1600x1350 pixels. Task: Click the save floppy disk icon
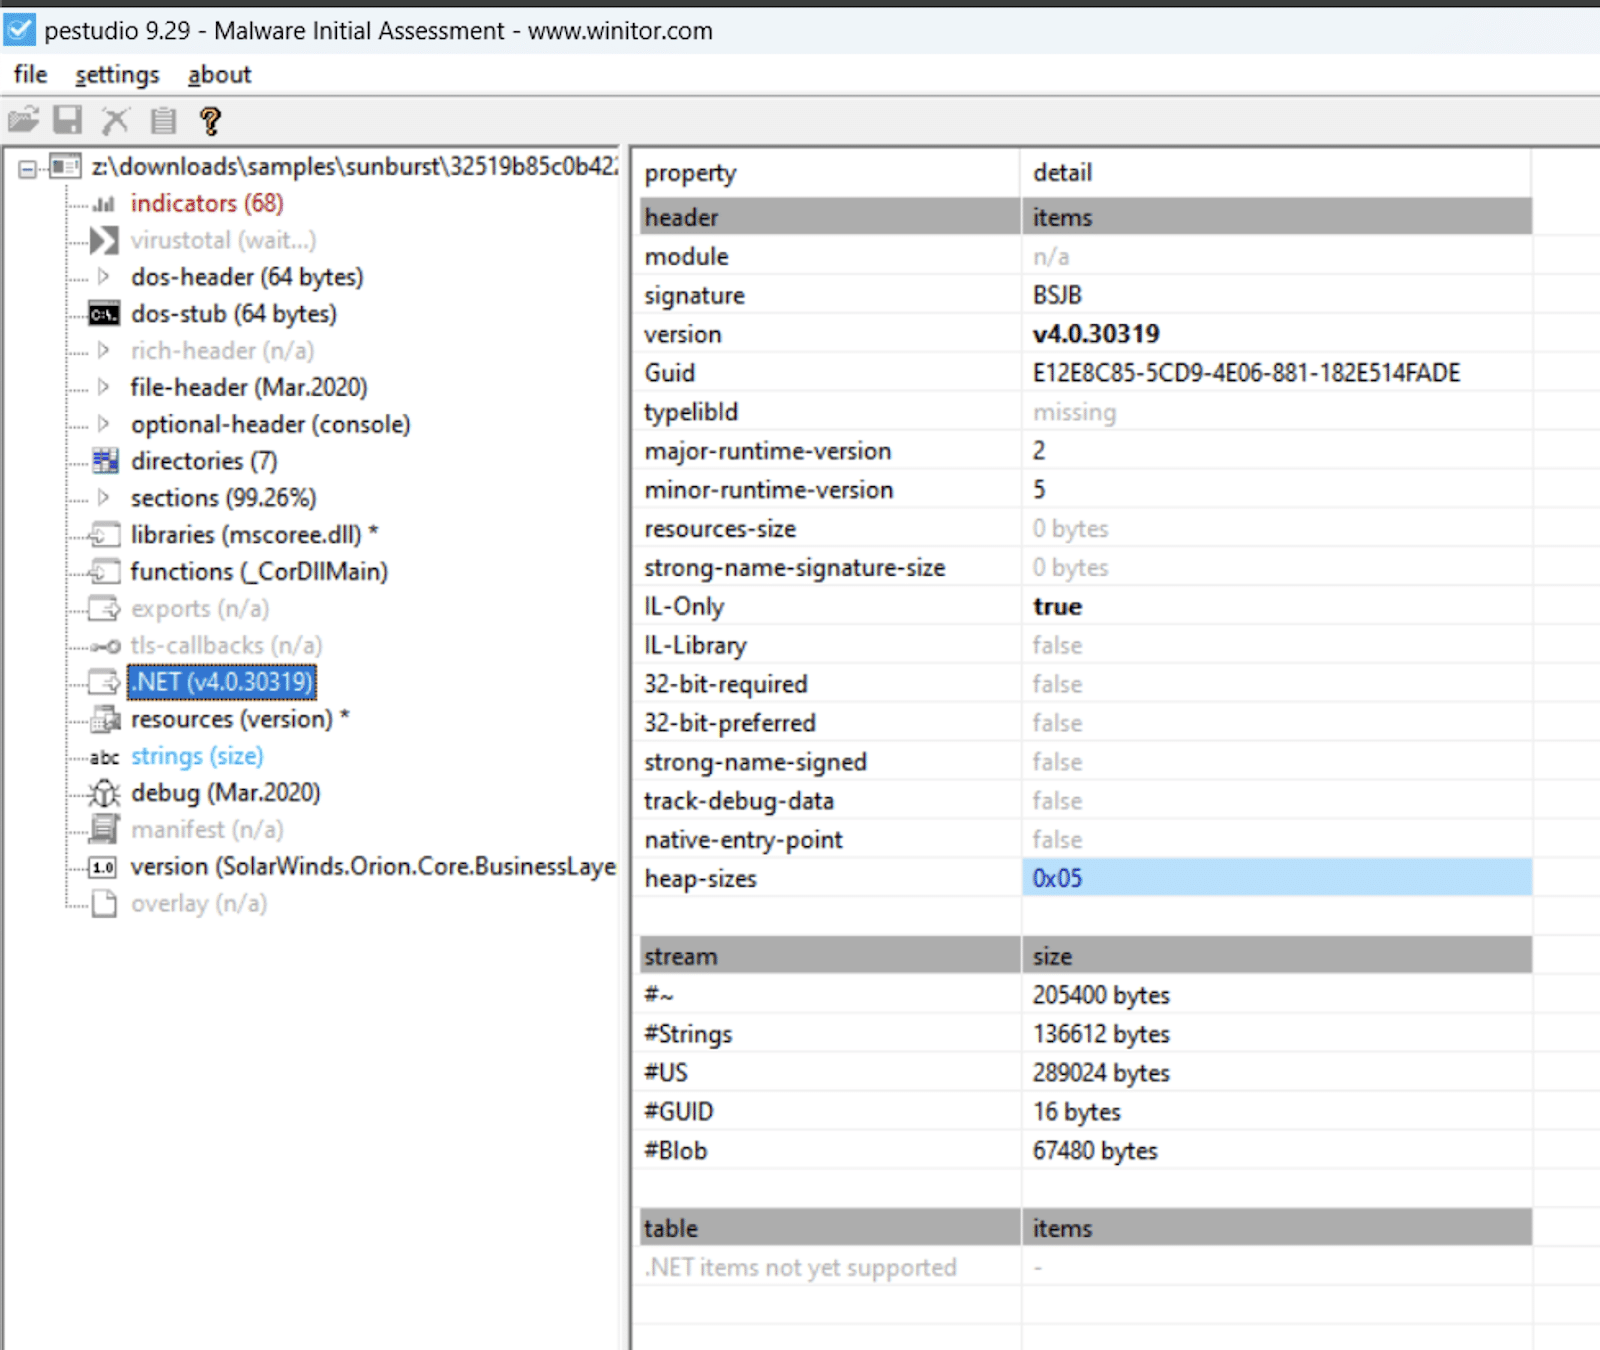point(68,121)
